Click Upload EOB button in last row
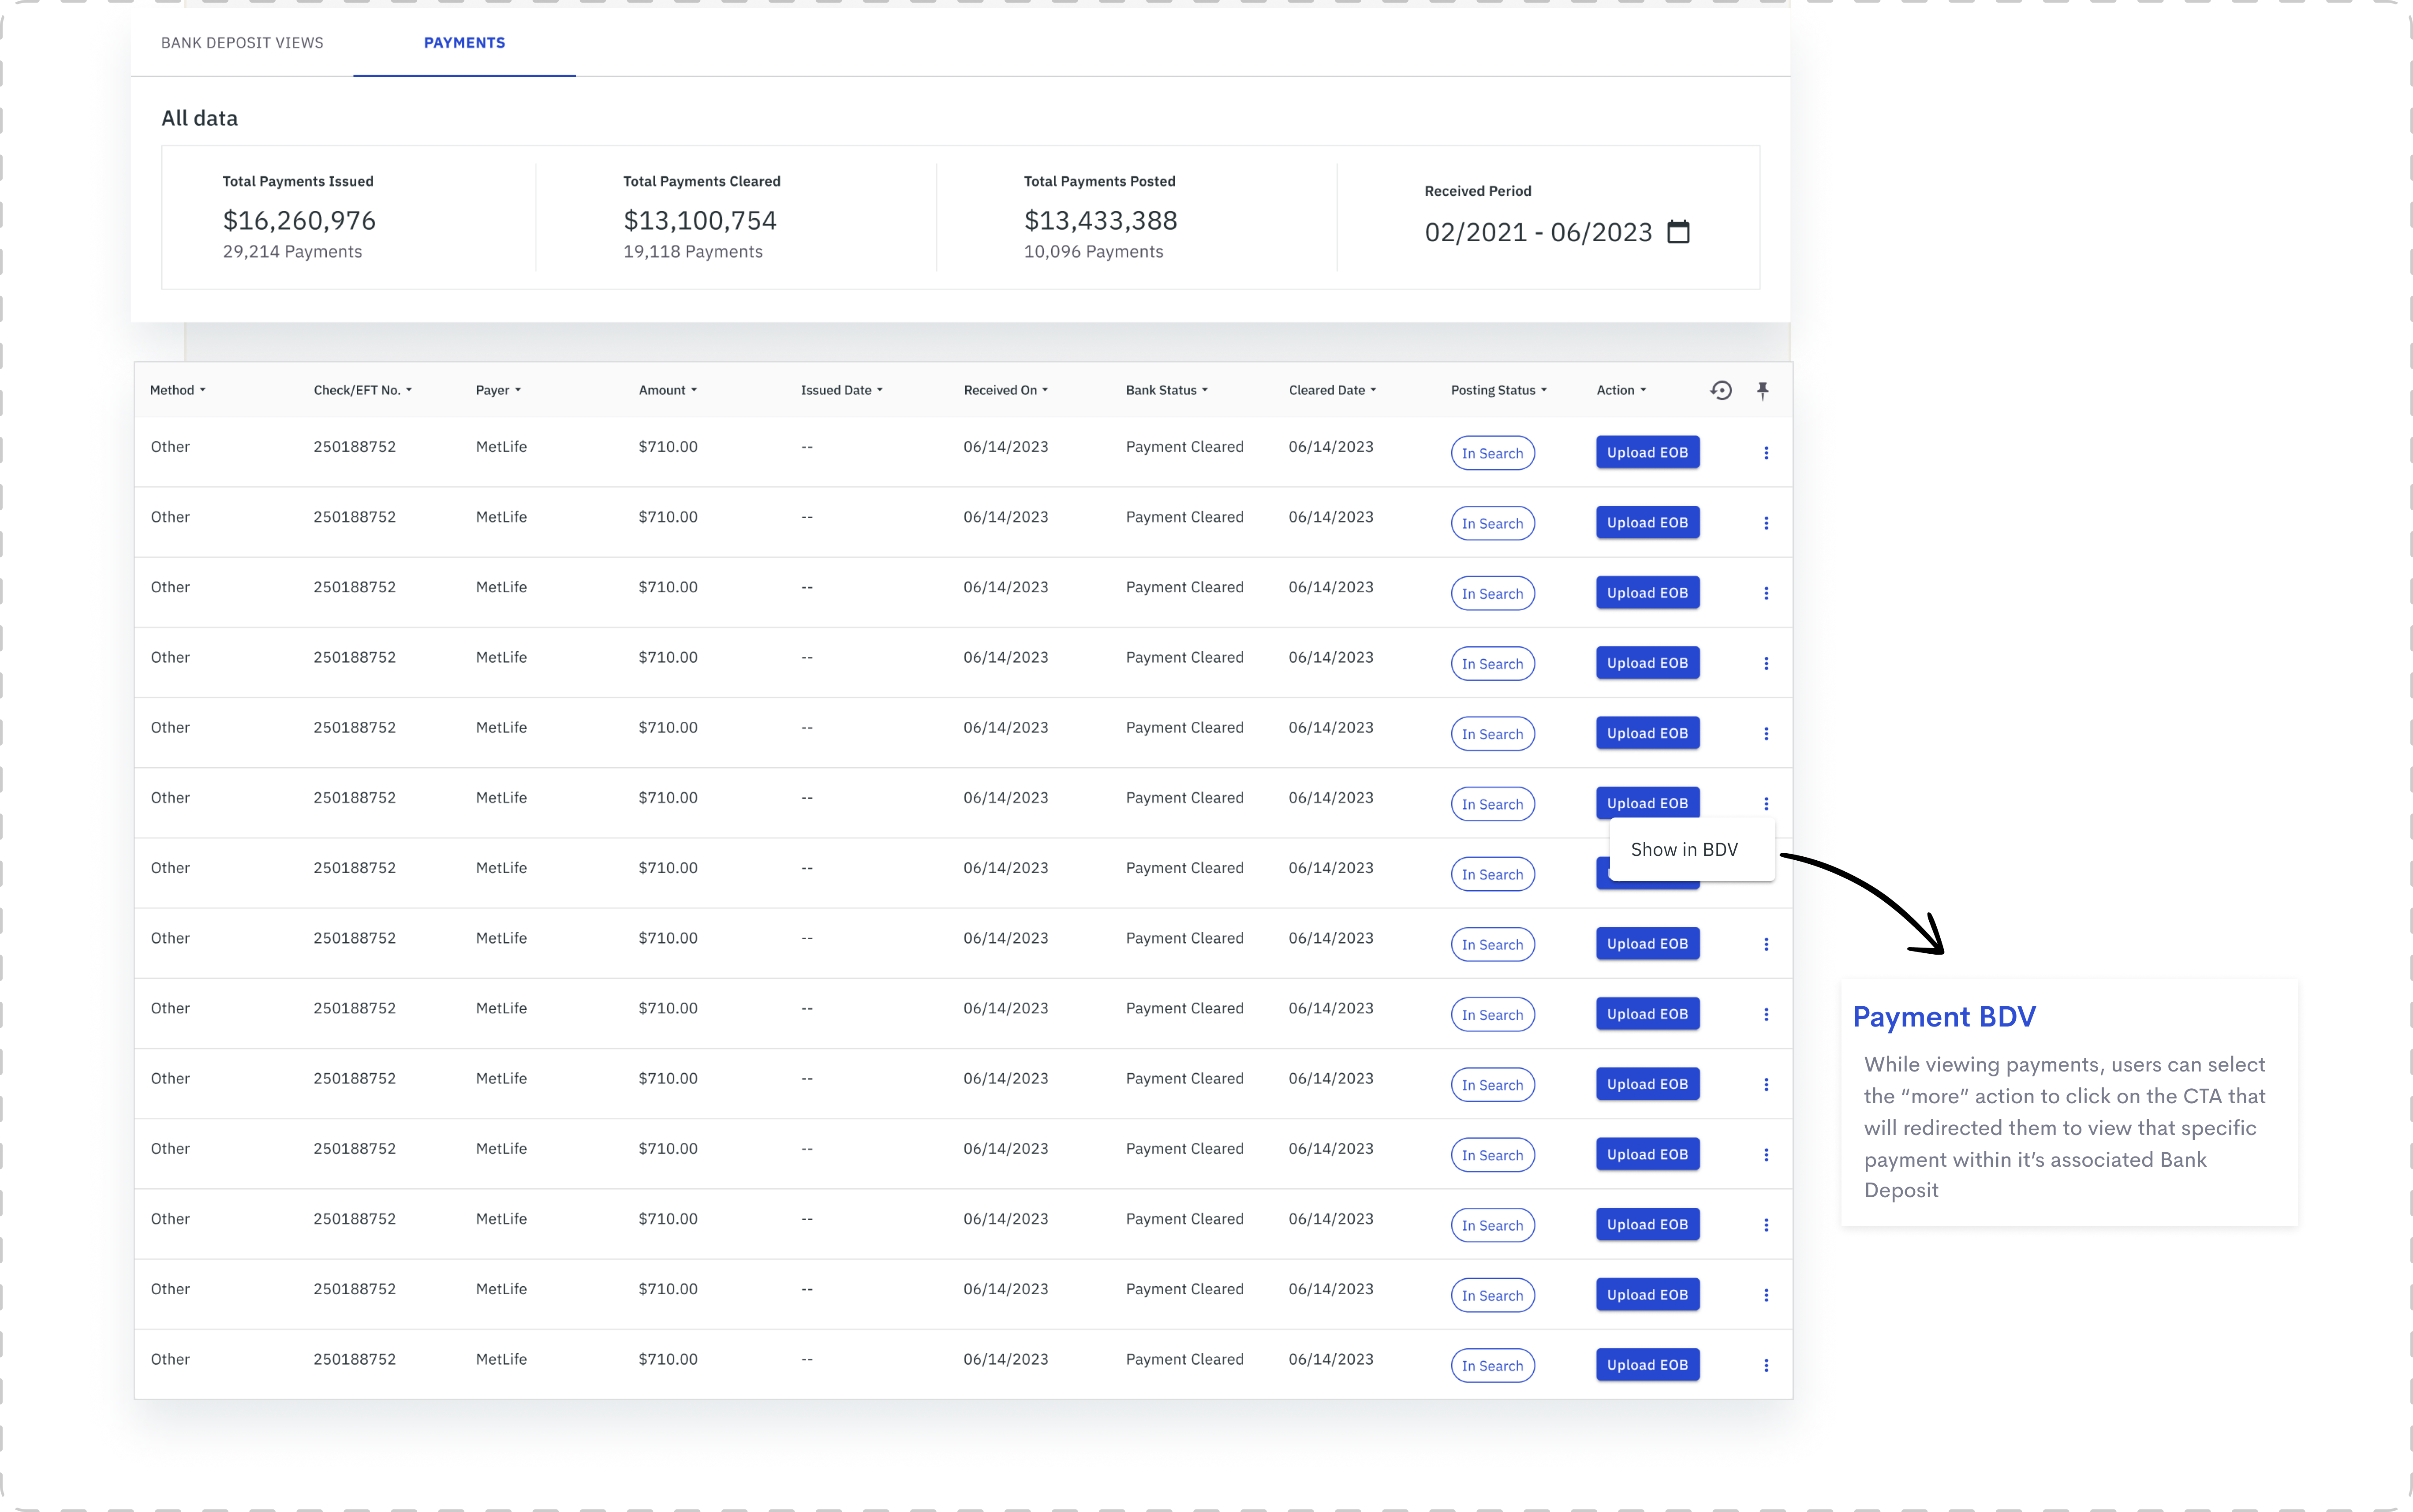The image size is (2413, 1512). click(x=1647, y=1365)
